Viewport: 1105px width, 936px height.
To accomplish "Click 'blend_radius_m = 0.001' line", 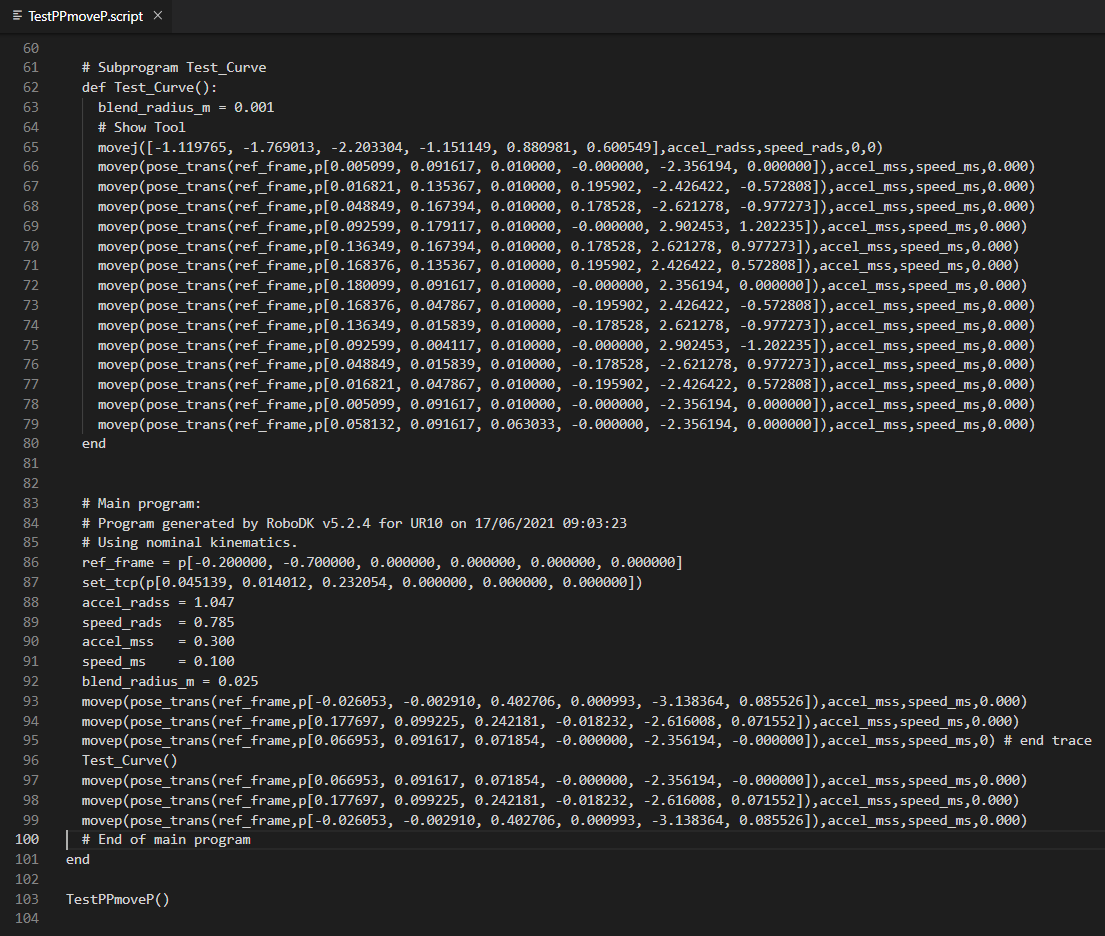I will point(186,107).
